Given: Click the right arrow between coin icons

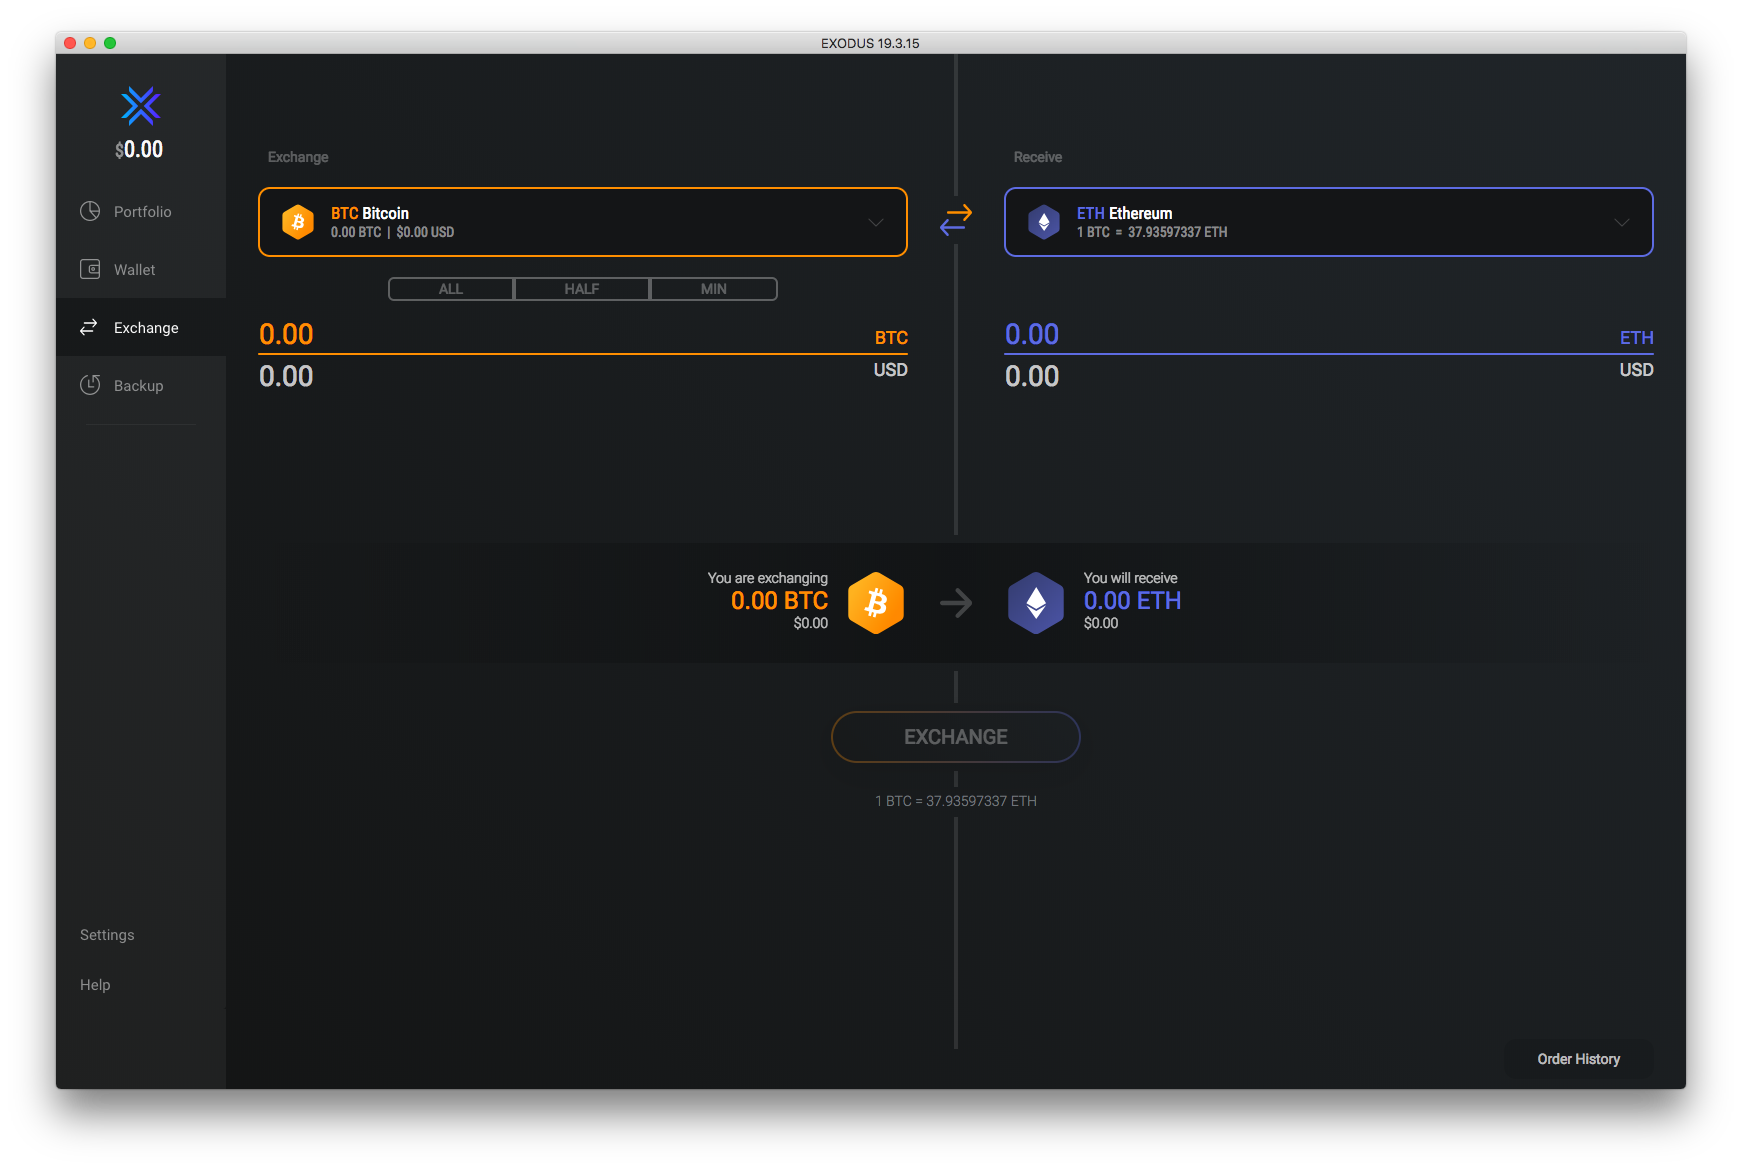Looking at the screenshot, I should click(x=956, y=603).
